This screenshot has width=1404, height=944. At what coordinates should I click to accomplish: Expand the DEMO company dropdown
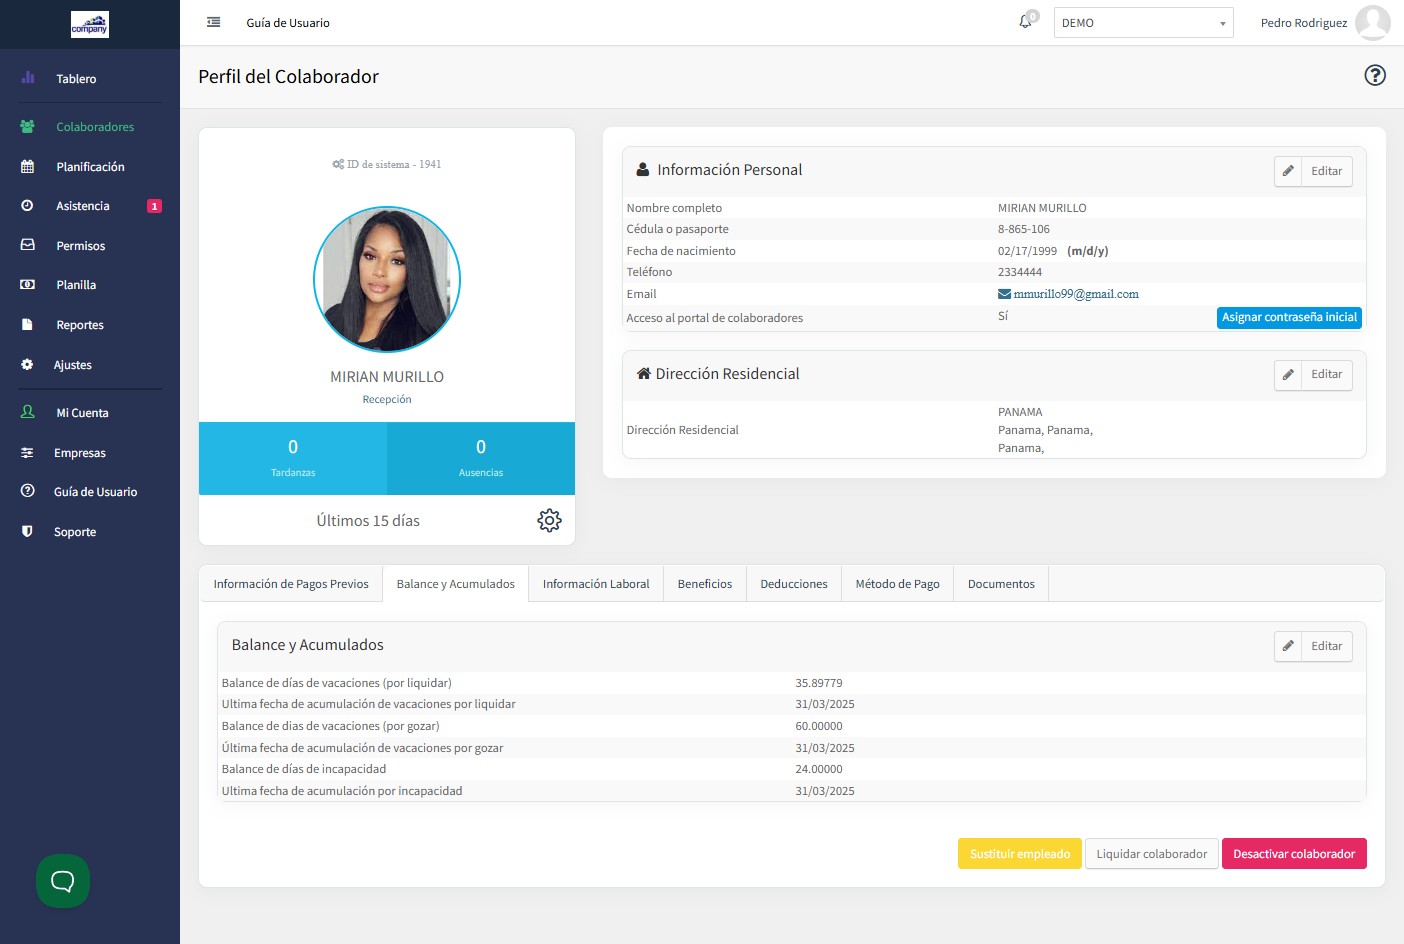1143,23
